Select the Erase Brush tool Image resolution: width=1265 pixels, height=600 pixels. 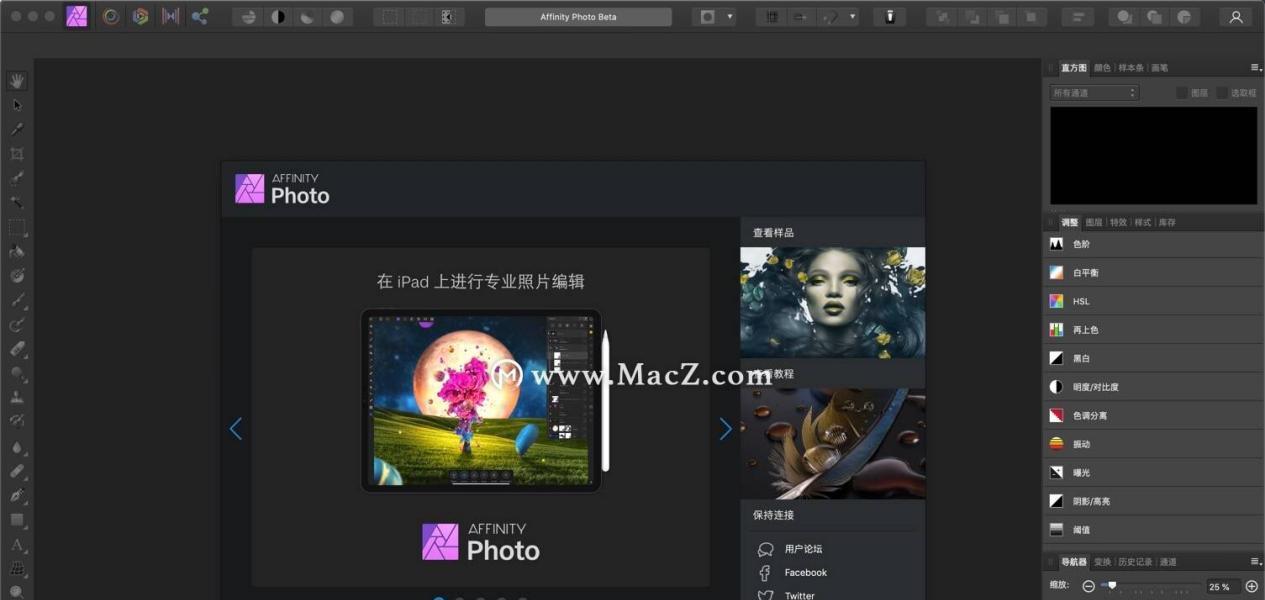17,349
